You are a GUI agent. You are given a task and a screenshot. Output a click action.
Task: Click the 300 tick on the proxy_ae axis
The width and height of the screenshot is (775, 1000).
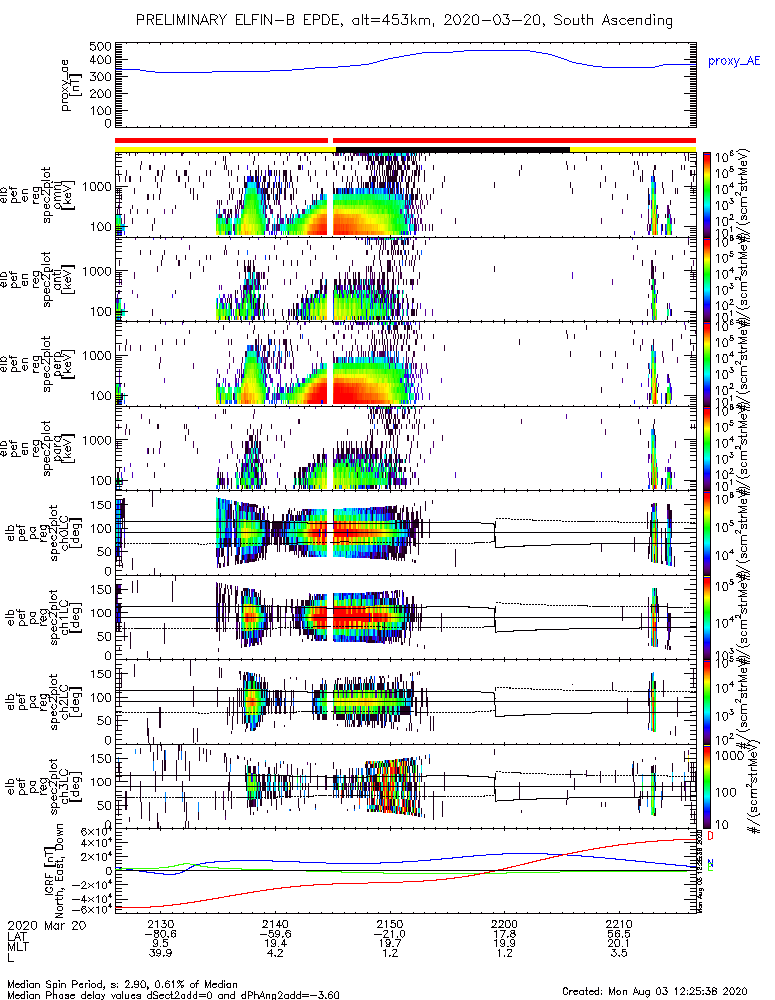click(100, 77)
